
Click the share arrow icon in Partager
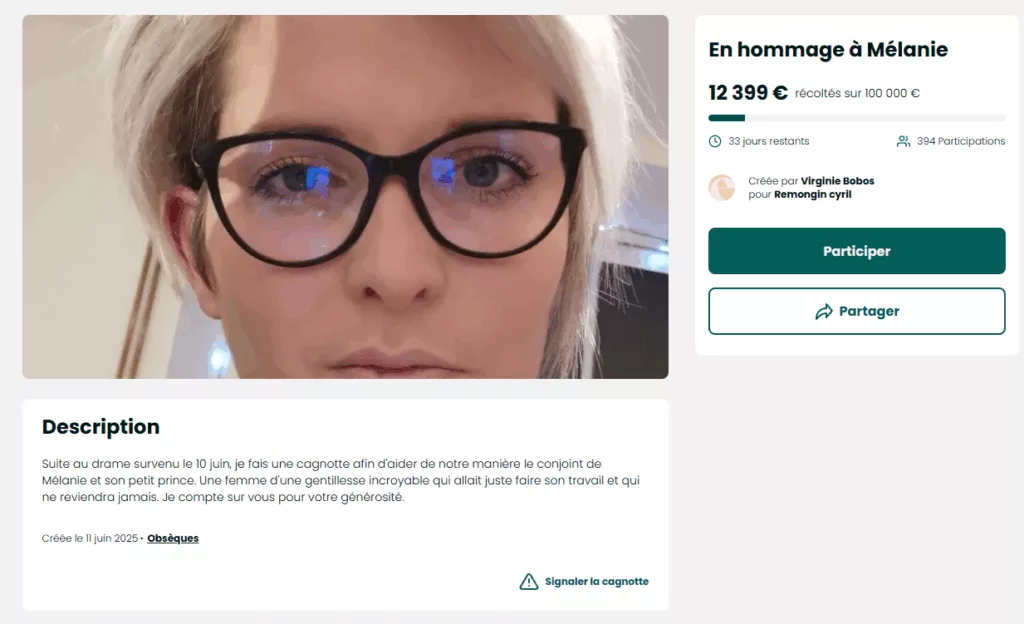pyautogui.click(x=824, y=311)
